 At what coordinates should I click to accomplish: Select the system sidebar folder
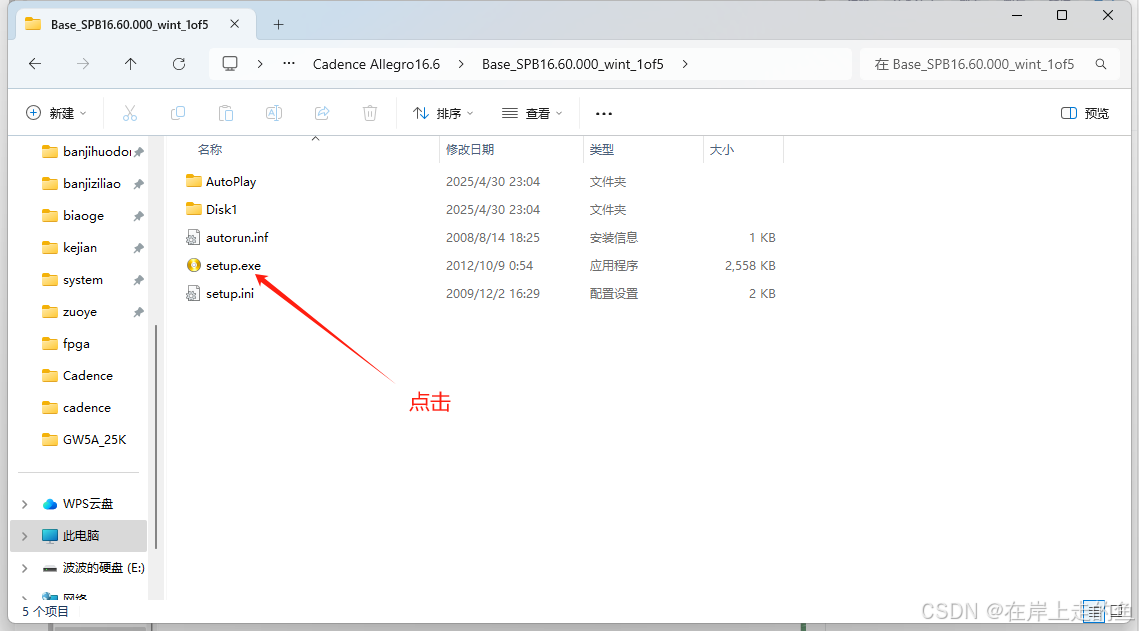click(83, 280)
